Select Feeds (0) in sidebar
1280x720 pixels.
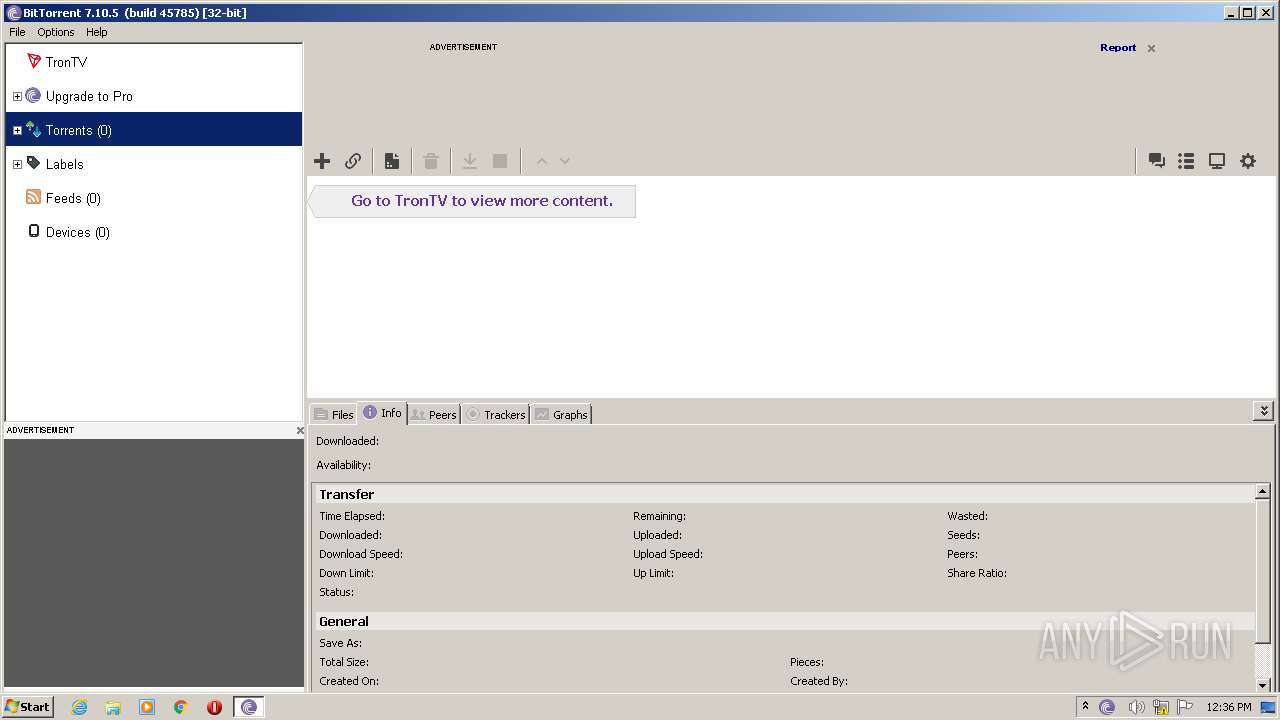point(154,198)
